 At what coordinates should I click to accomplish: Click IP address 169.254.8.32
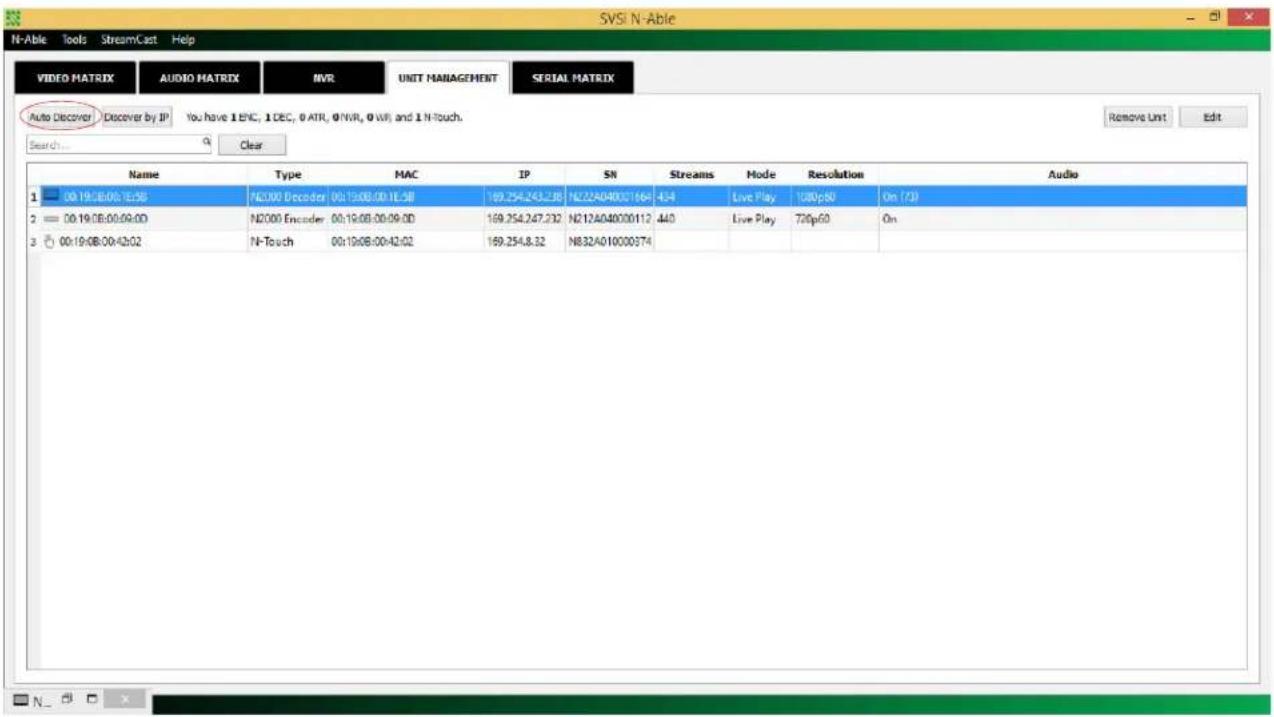click(514, 241)
